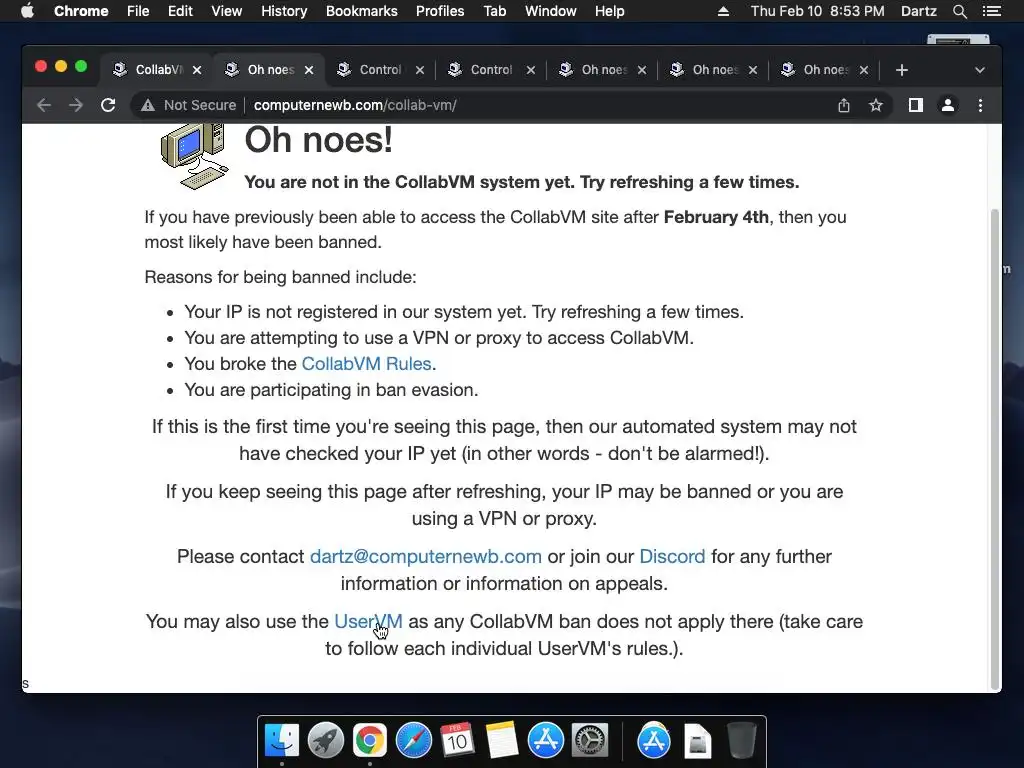Click the 'Oh noes!' heading
The width and height of the screenshot is (1024, 768).
point(319,140)
